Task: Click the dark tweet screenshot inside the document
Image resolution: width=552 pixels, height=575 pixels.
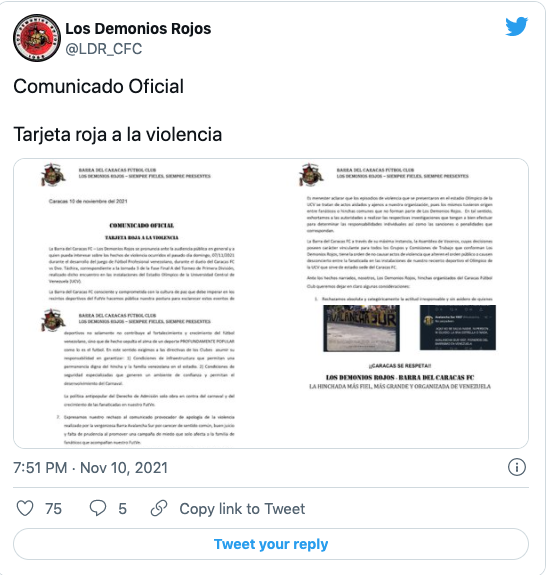Action: (458, 327)
